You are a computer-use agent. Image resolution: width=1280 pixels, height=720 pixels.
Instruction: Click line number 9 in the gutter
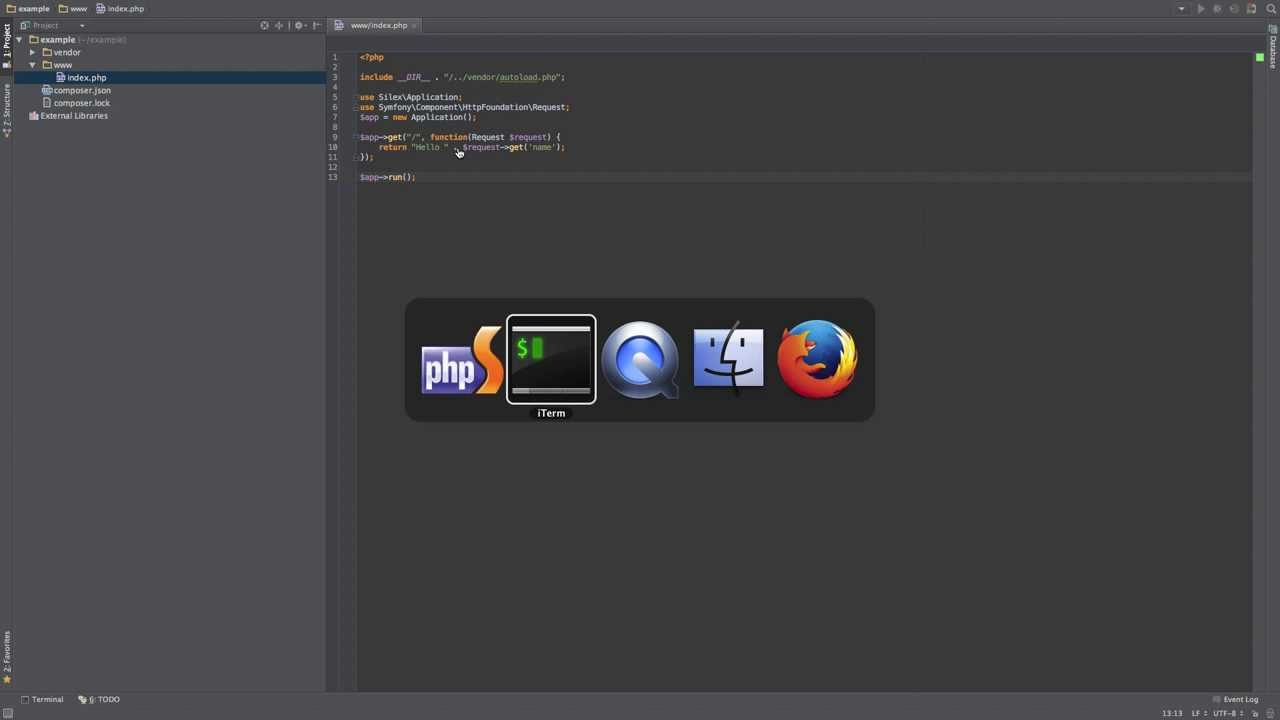click(335, 137)
